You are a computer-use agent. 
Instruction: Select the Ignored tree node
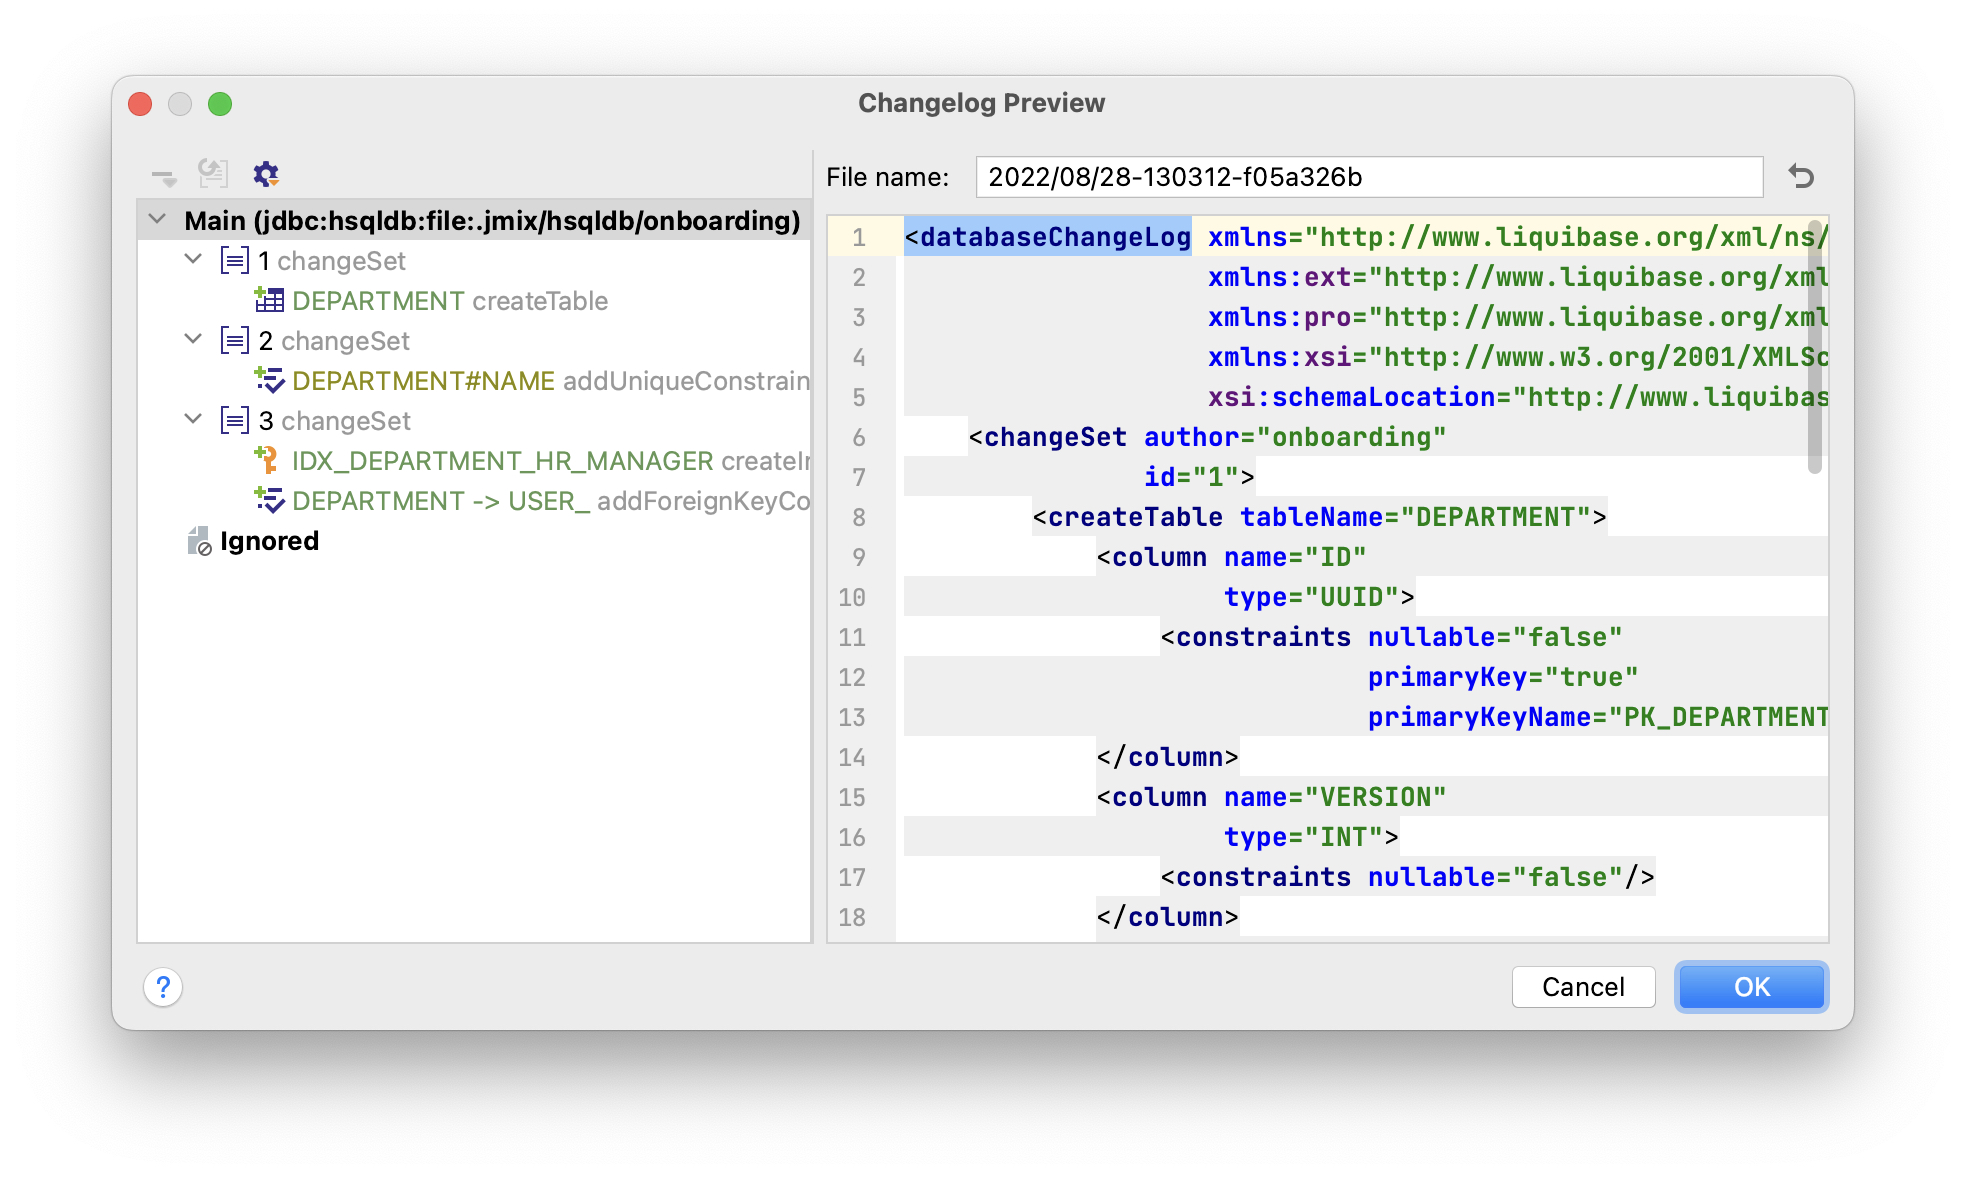pos(474,541)
